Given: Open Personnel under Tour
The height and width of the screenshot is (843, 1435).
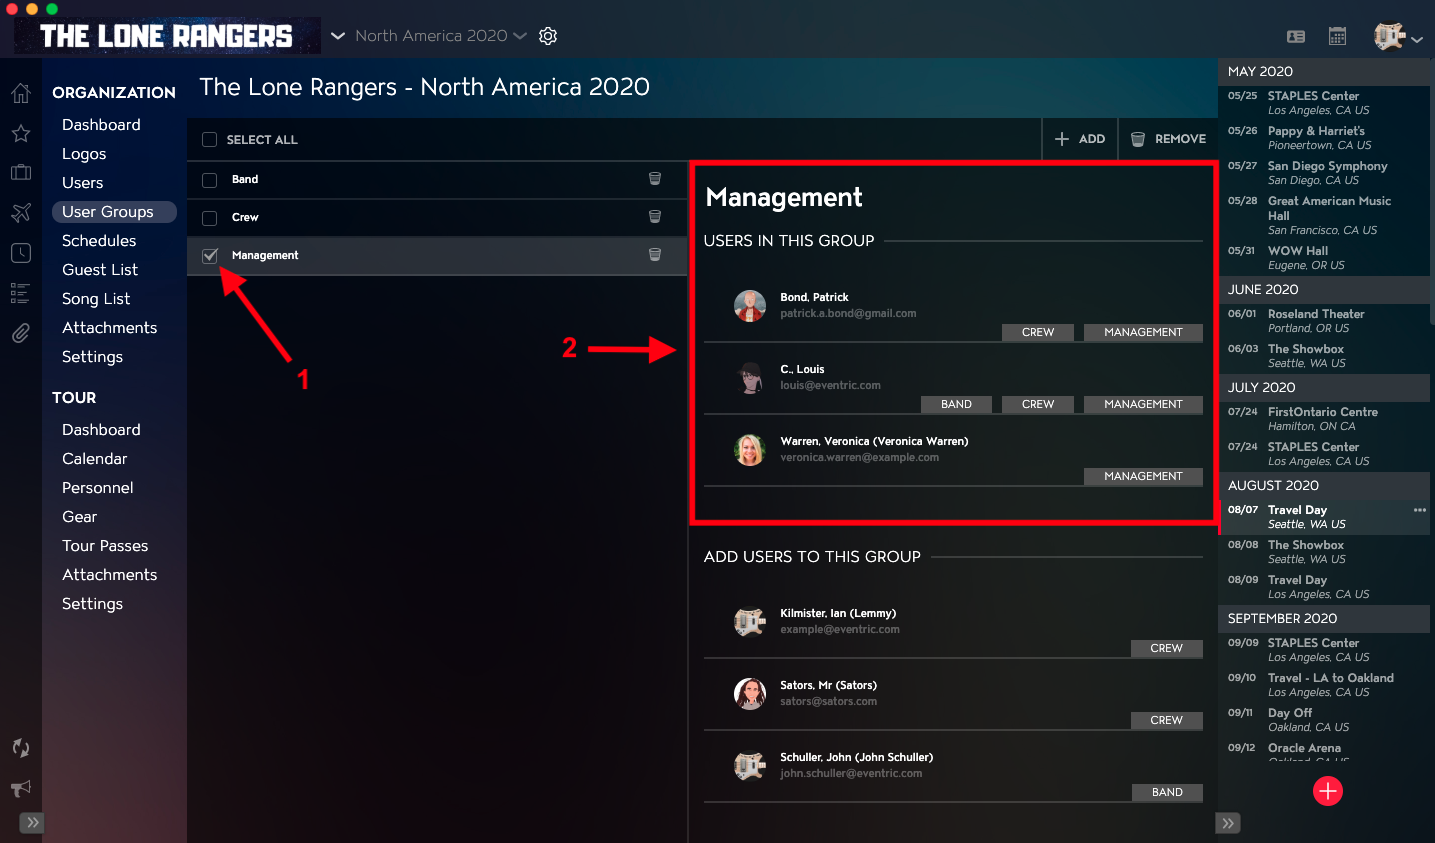Looking at the screenshot, I should click(x=98, y=488).
